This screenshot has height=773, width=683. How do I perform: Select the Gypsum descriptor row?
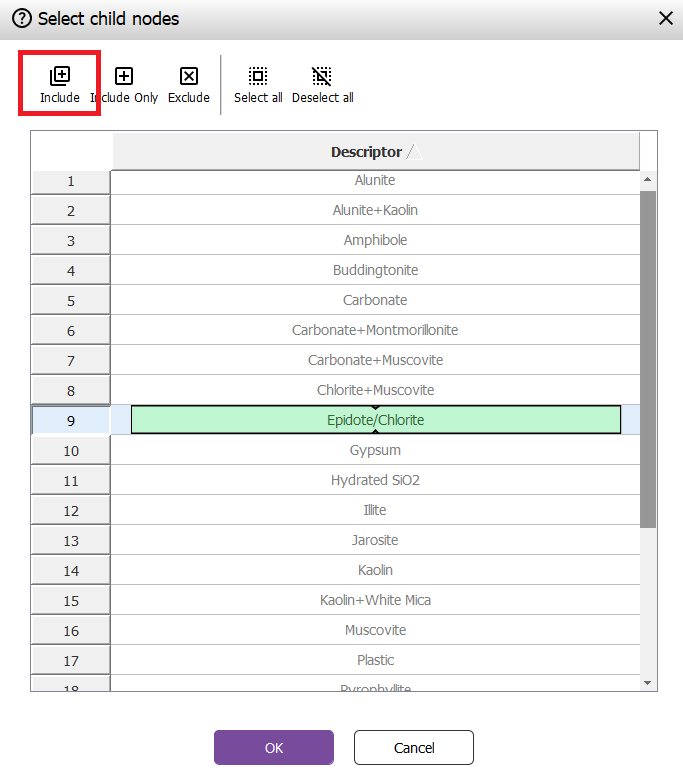[x=375, y=451]
